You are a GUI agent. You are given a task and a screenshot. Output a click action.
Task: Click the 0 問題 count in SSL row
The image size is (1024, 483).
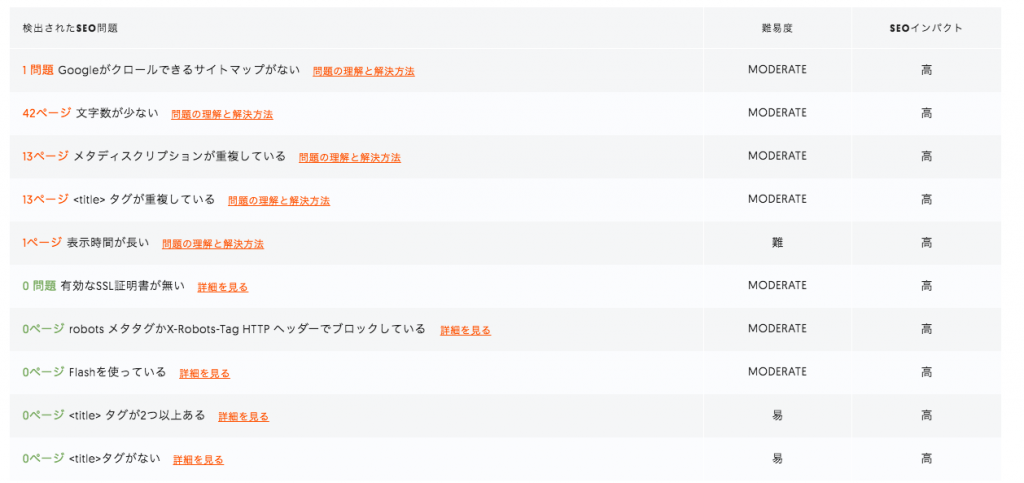[39, 285]
